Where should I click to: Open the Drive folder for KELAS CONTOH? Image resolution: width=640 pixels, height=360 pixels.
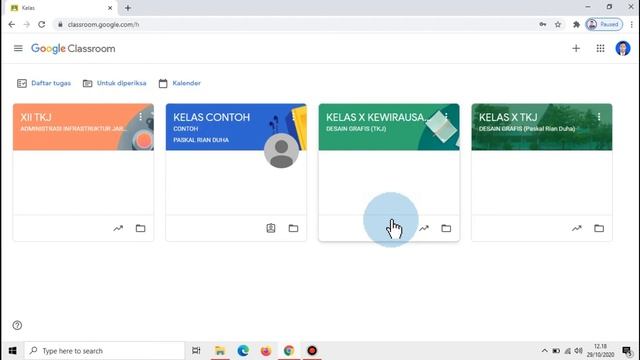click(x=293, y=228)
